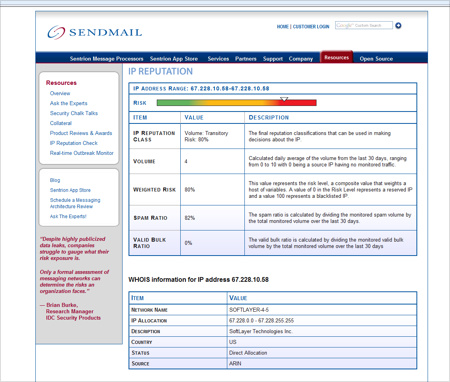Click the Weighted Risk value '80%'
Screen dimensions: 450x382
pos(190,190)
